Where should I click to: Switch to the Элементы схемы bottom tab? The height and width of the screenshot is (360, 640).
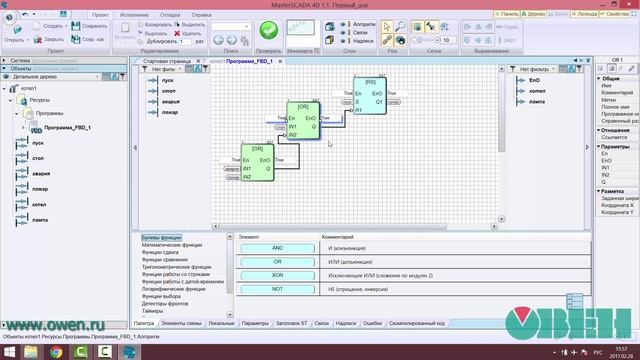click(x=181, y=323)
